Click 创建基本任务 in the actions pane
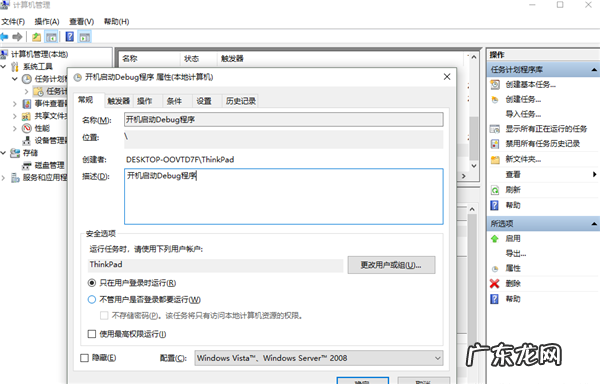This screenshot has width=600, height=384. pyautogui.click(x=530, y=85)
